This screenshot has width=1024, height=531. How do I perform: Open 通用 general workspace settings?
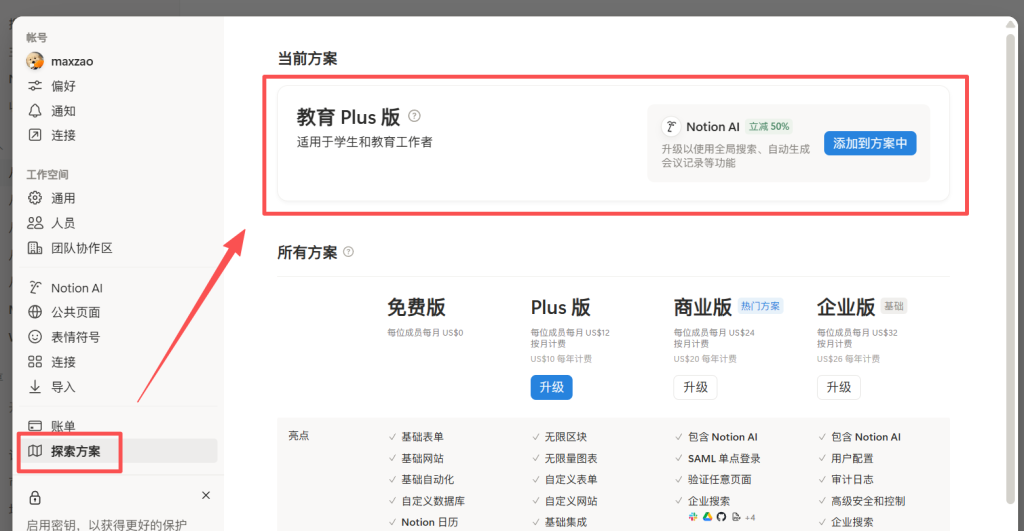coord(63,198)
